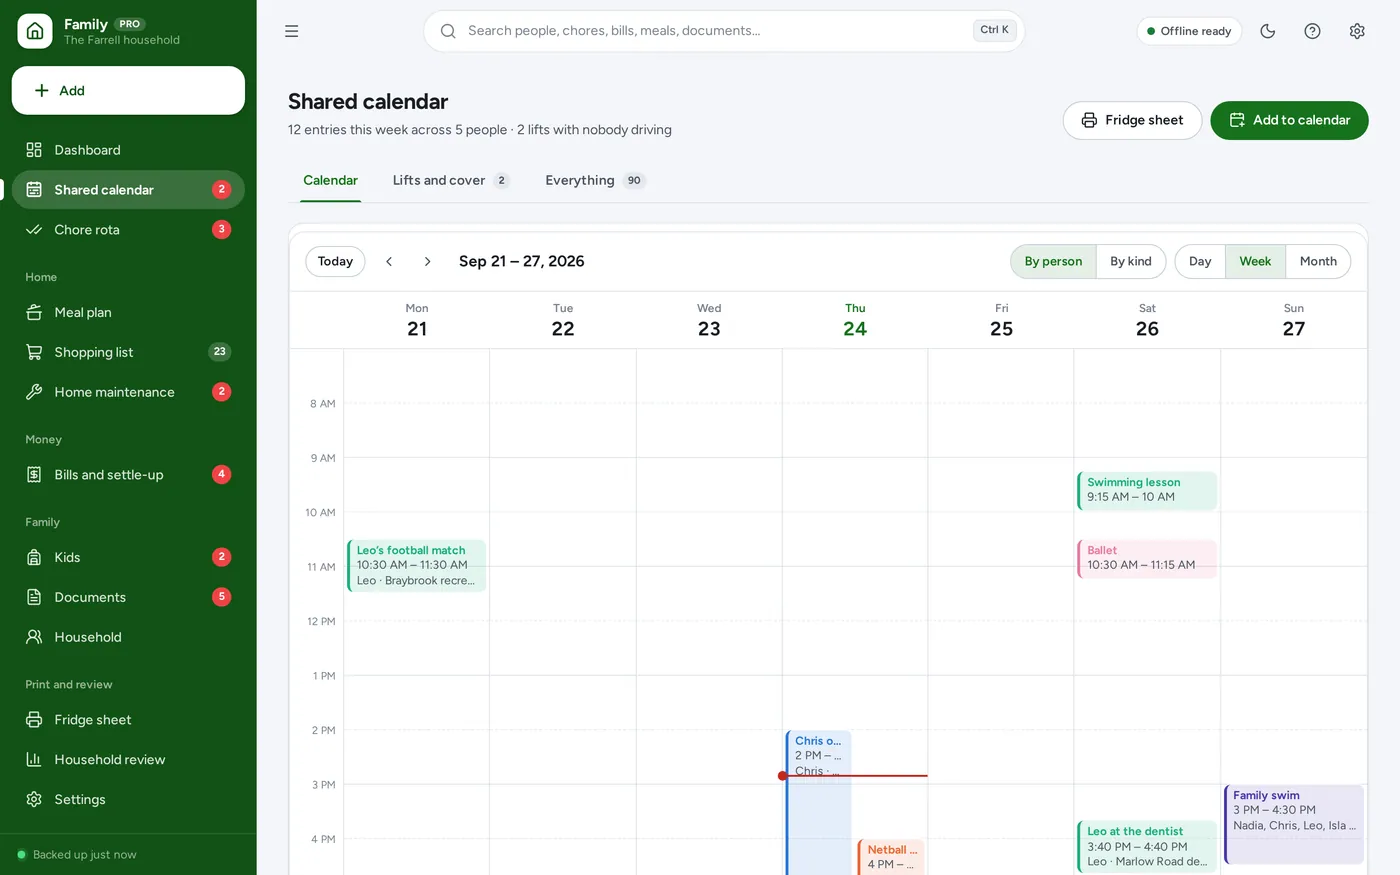Select the By kind grouping toggle
Screen dimensions: 1400x875
1131,261
